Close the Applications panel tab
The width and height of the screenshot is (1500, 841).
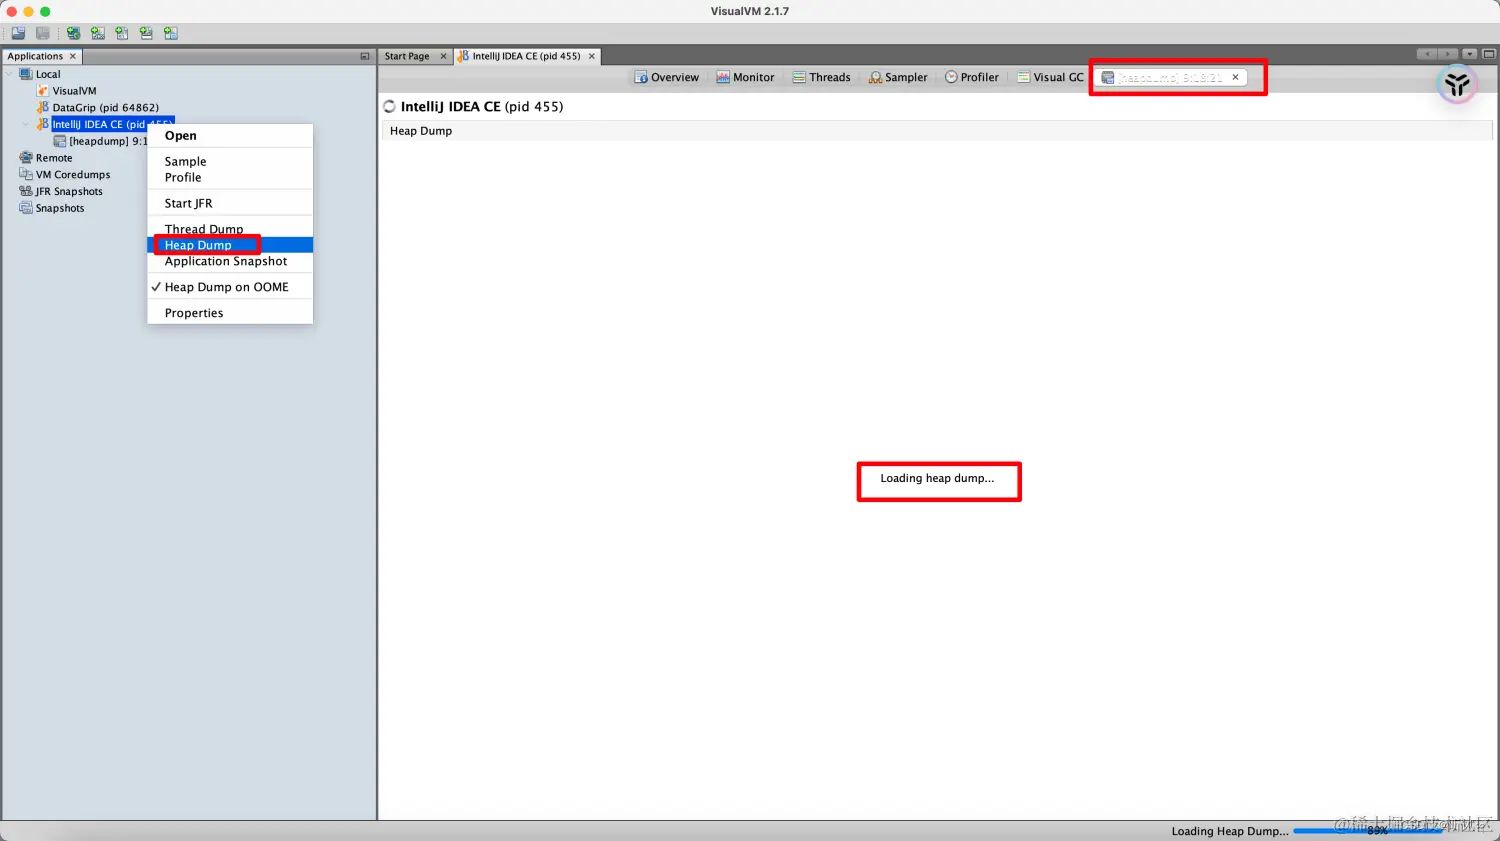[72, 56]
